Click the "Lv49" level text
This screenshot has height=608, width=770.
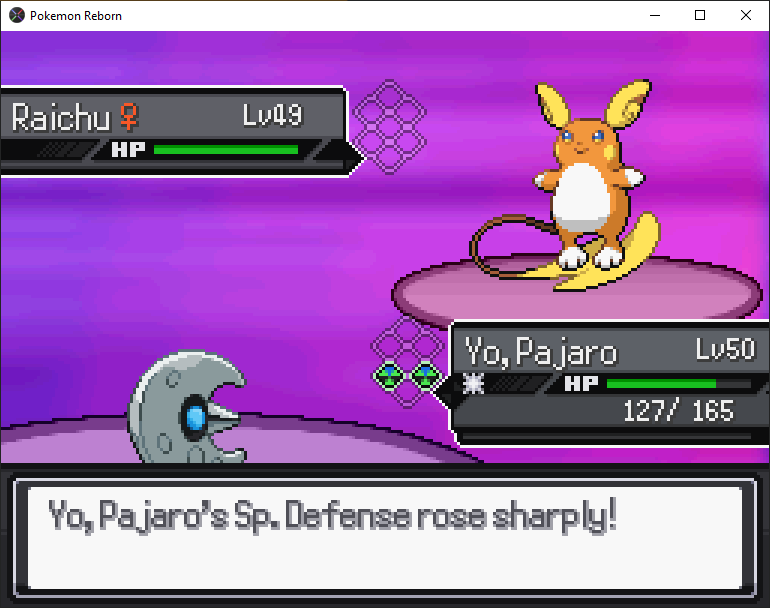273,115
